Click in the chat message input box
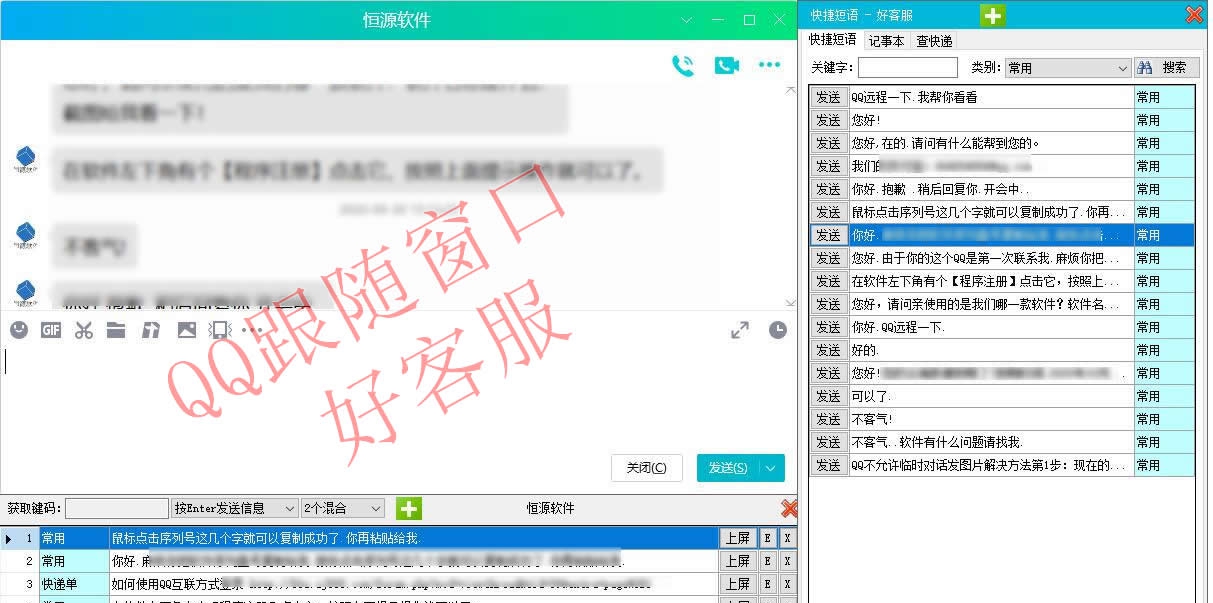 (400, 395)
